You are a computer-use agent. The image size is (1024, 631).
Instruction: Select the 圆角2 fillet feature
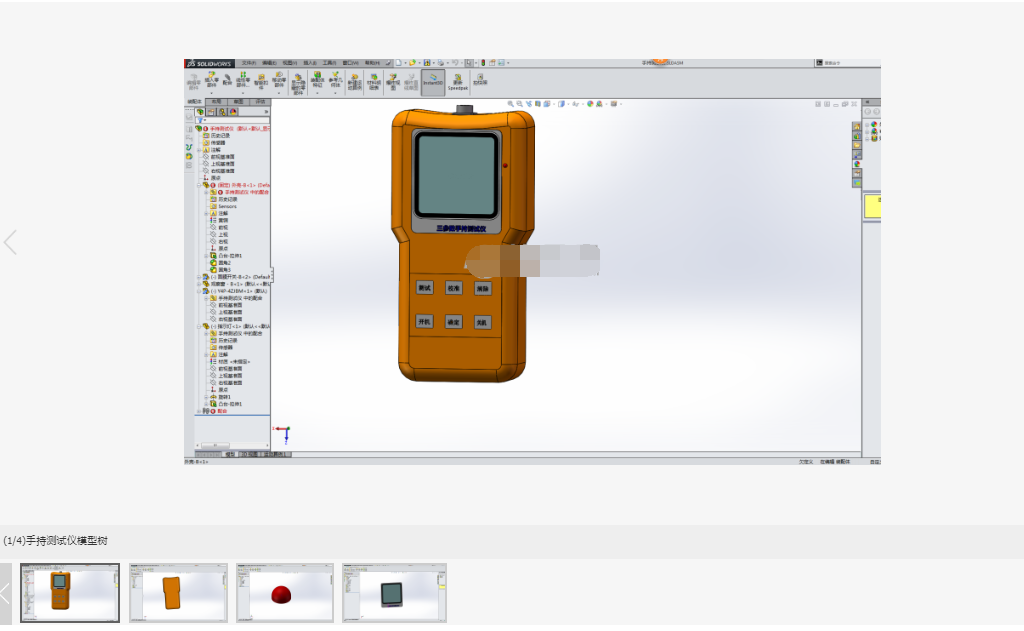(224, 263)
